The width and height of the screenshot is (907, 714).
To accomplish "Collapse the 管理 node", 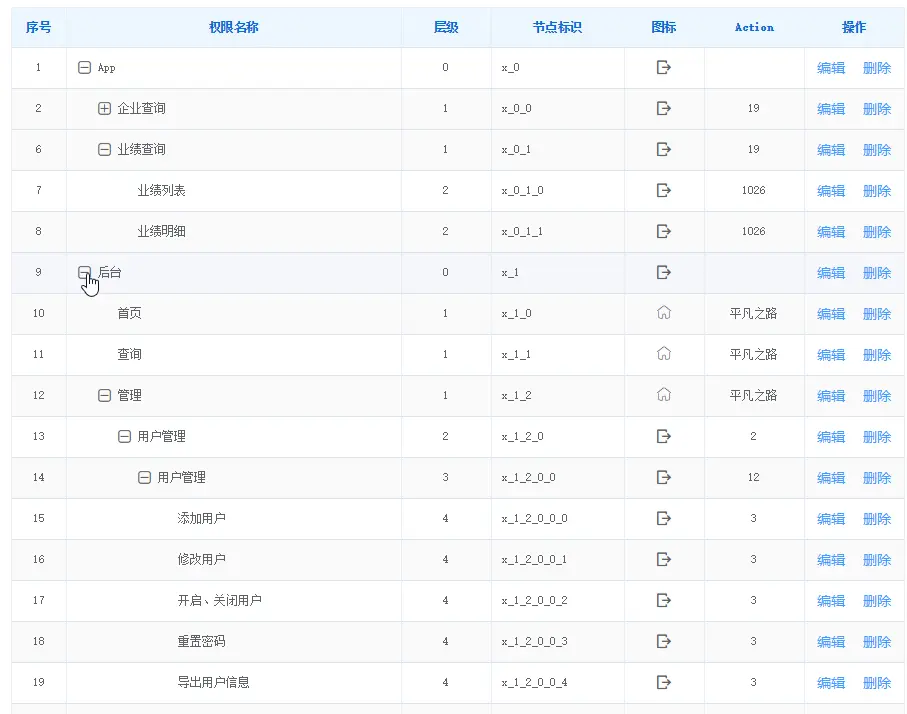I will click(x=104, y=396).
